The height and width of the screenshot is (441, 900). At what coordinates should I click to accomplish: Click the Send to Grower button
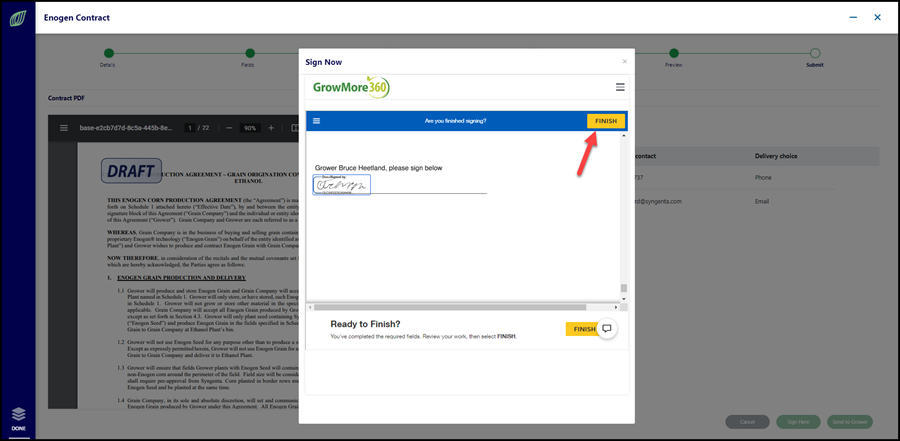pyautogui.click(x=850, y=422)
